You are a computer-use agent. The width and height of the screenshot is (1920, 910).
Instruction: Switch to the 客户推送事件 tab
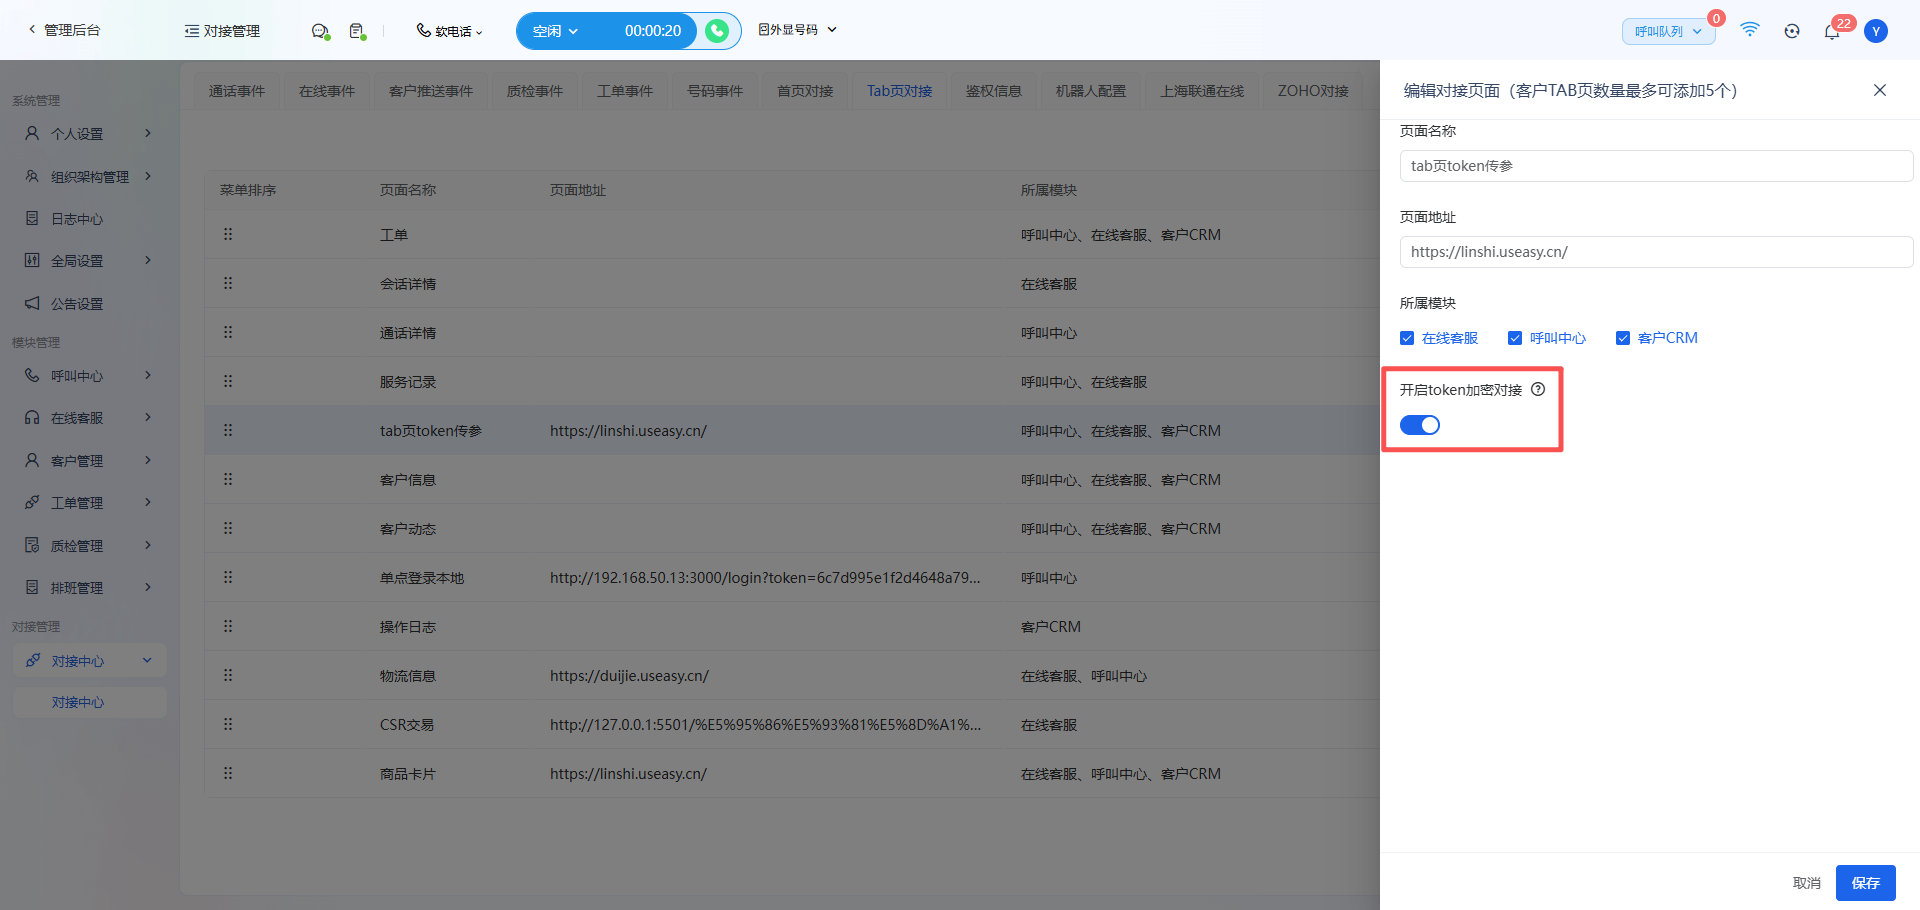(431, 91)
